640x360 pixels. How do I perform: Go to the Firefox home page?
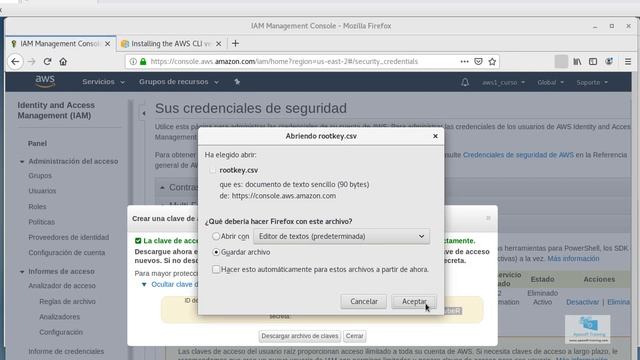63,62
